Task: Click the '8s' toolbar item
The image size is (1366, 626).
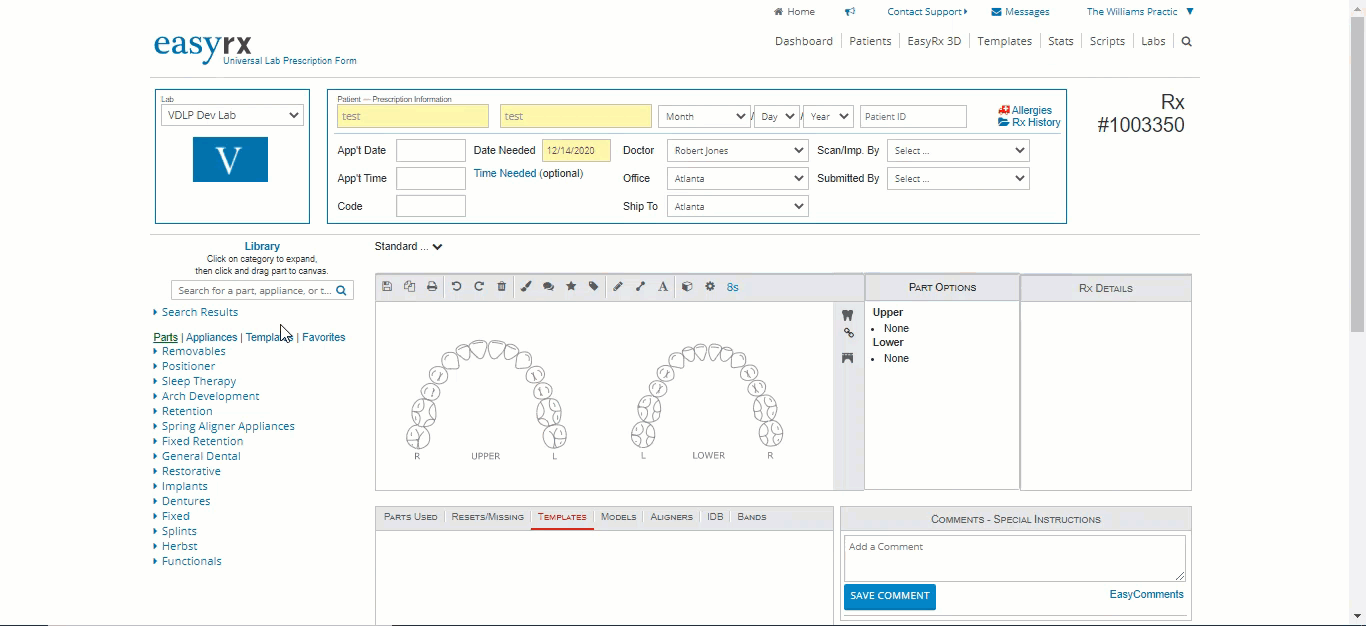Action: [733, 287]
